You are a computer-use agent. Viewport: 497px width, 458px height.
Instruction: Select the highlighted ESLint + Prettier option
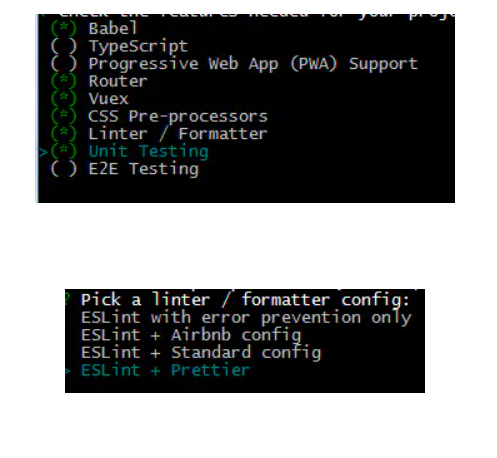pyautogui.click(x=165, y=370)
